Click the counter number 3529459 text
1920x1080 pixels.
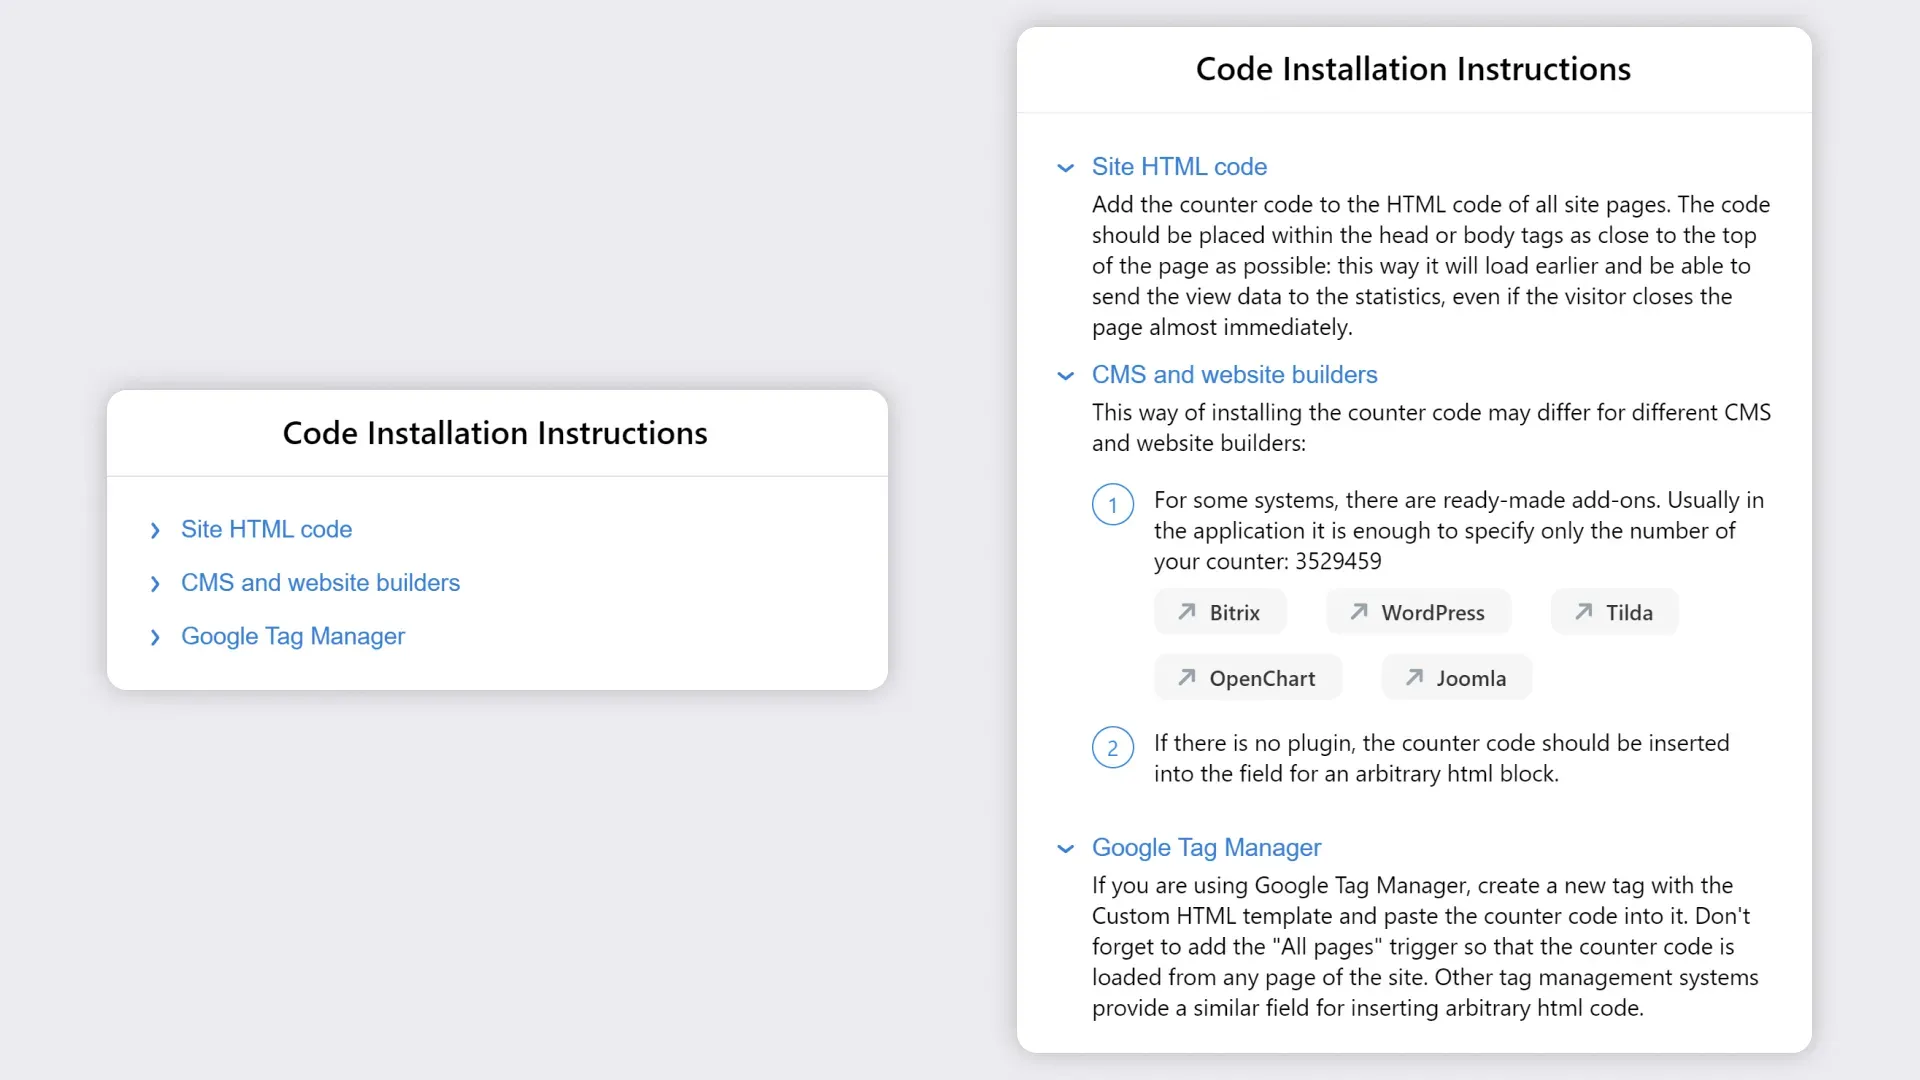click(x=1338, y=562)
